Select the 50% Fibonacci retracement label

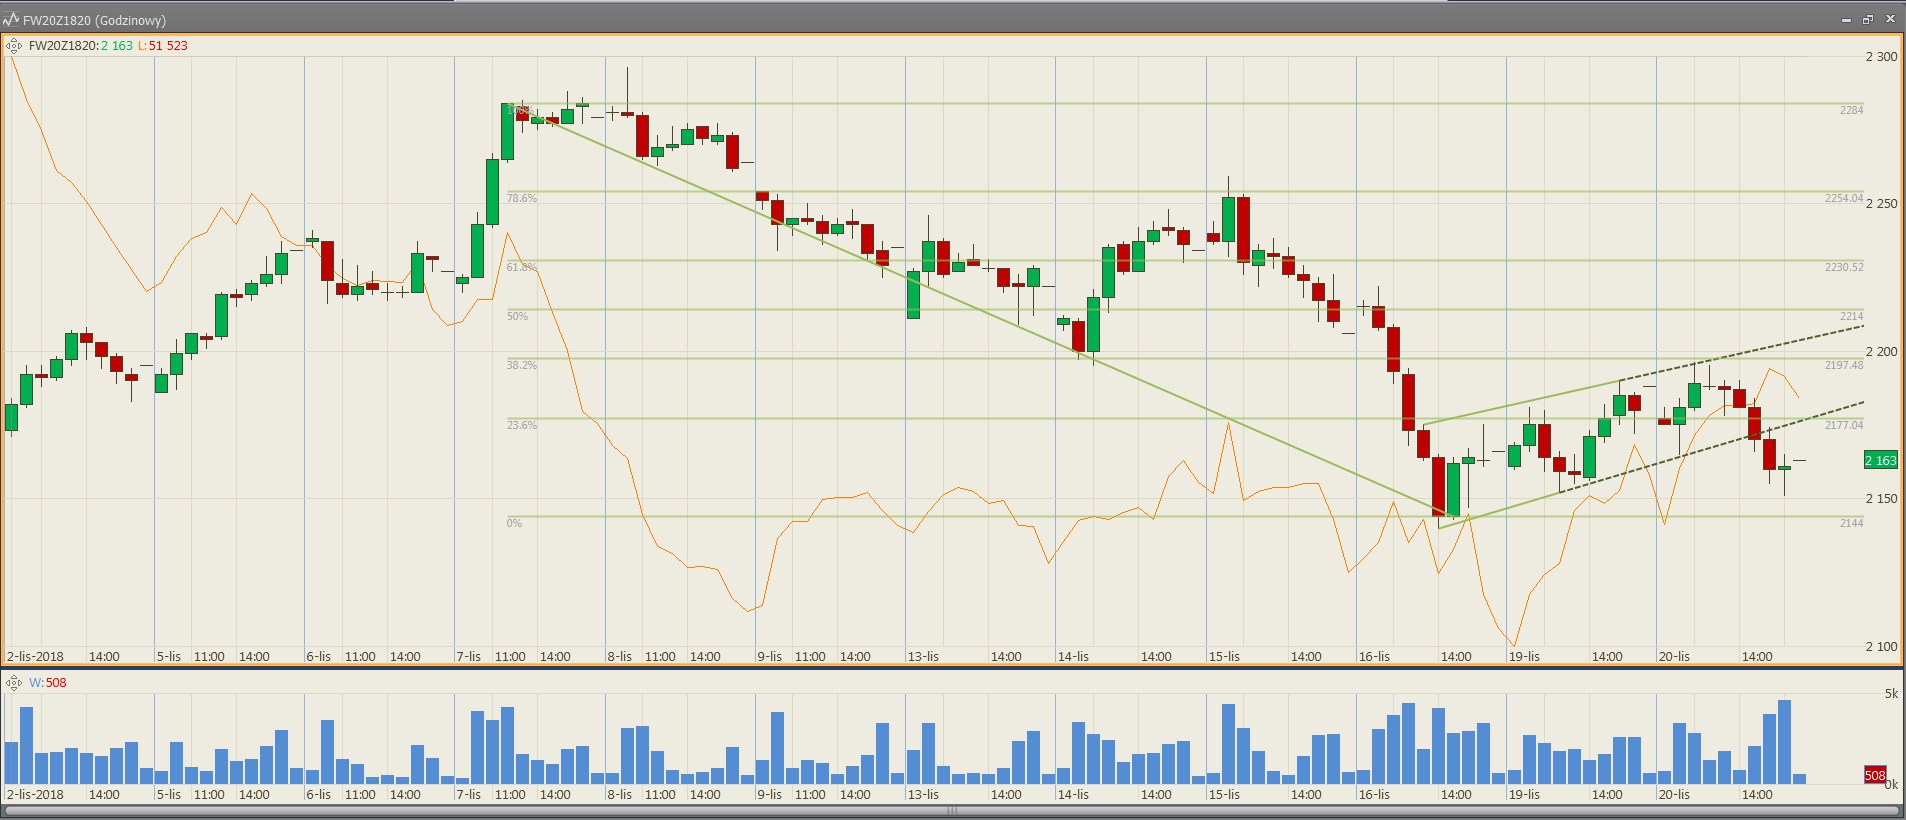point(517,316)
